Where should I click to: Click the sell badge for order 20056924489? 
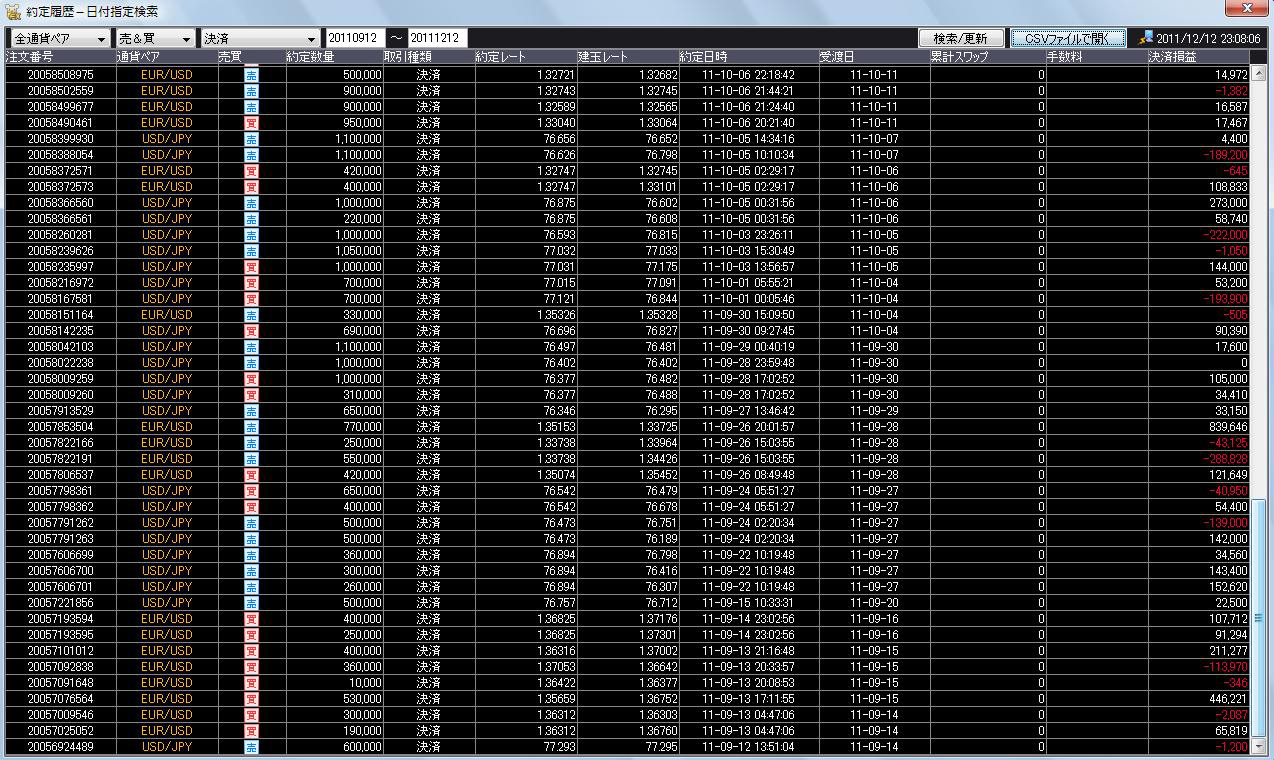pos(251,747)
